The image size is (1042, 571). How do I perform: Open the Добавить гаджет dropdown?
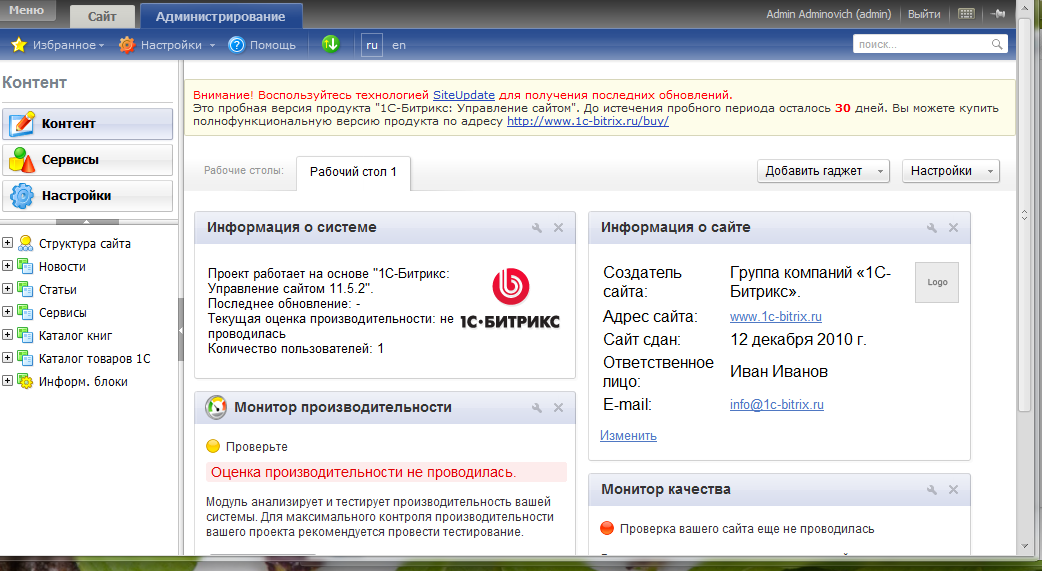823,171
